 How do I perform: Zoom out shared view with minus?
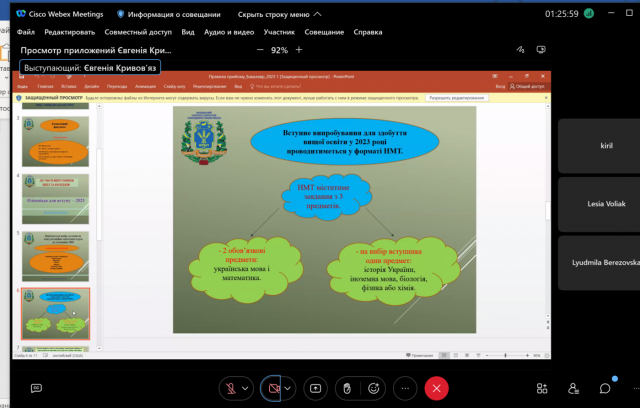pos(260,50)
